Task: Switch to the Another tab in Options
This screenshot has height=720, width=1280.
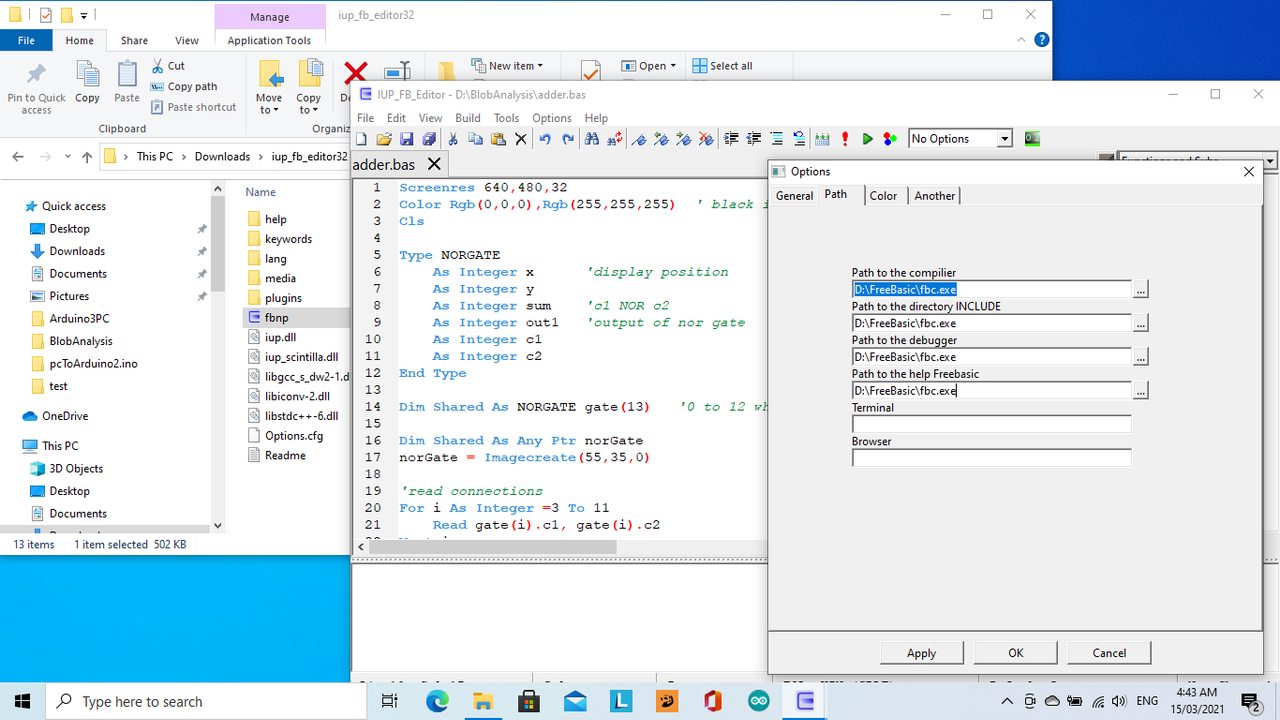Action: tap(934, 196)
